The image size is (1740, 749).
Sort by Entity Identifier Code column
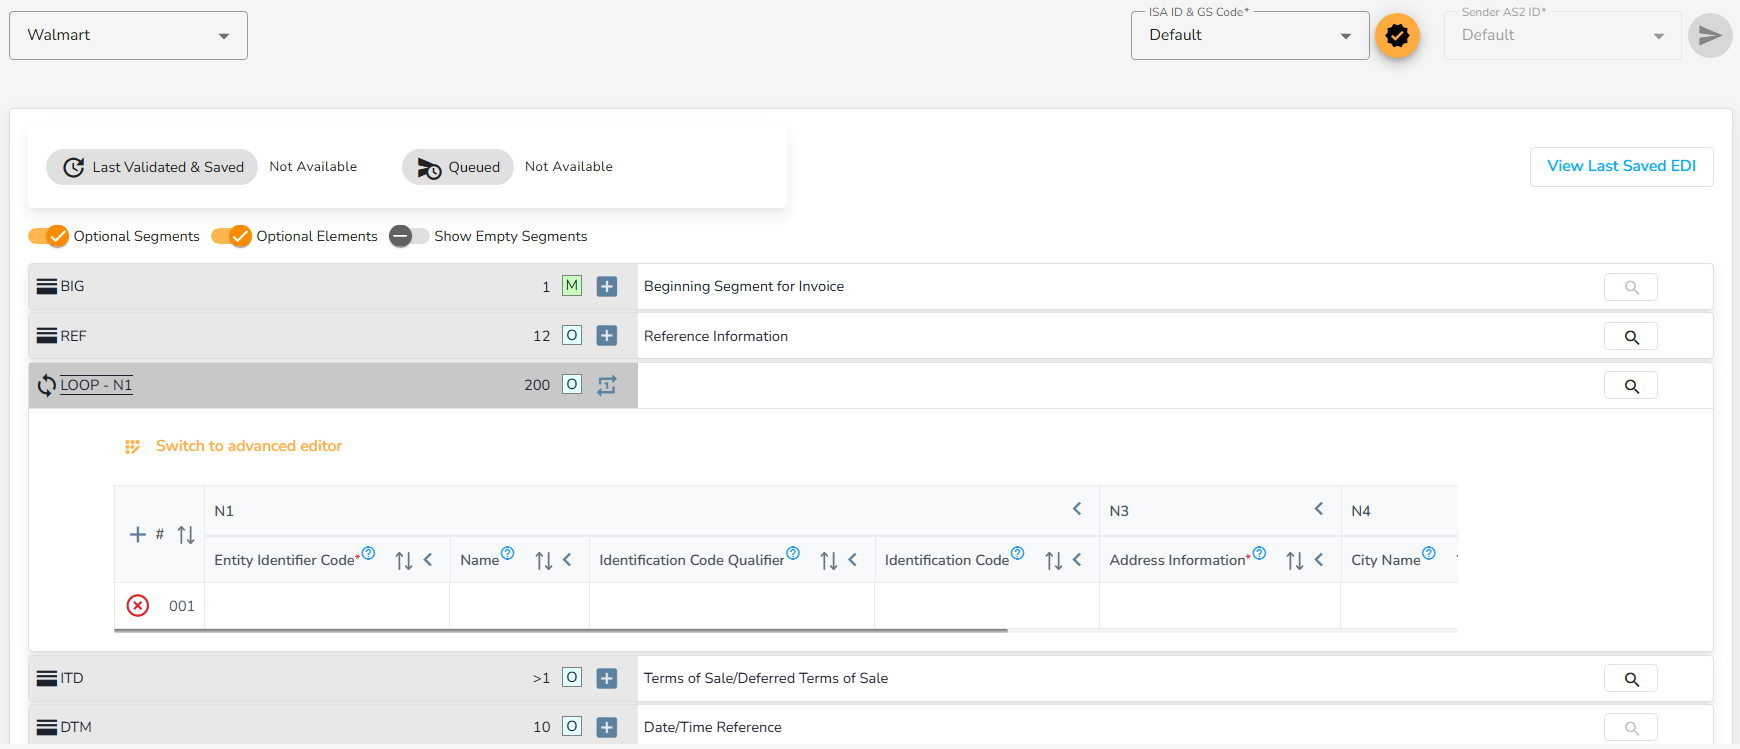tap(404, 561)
